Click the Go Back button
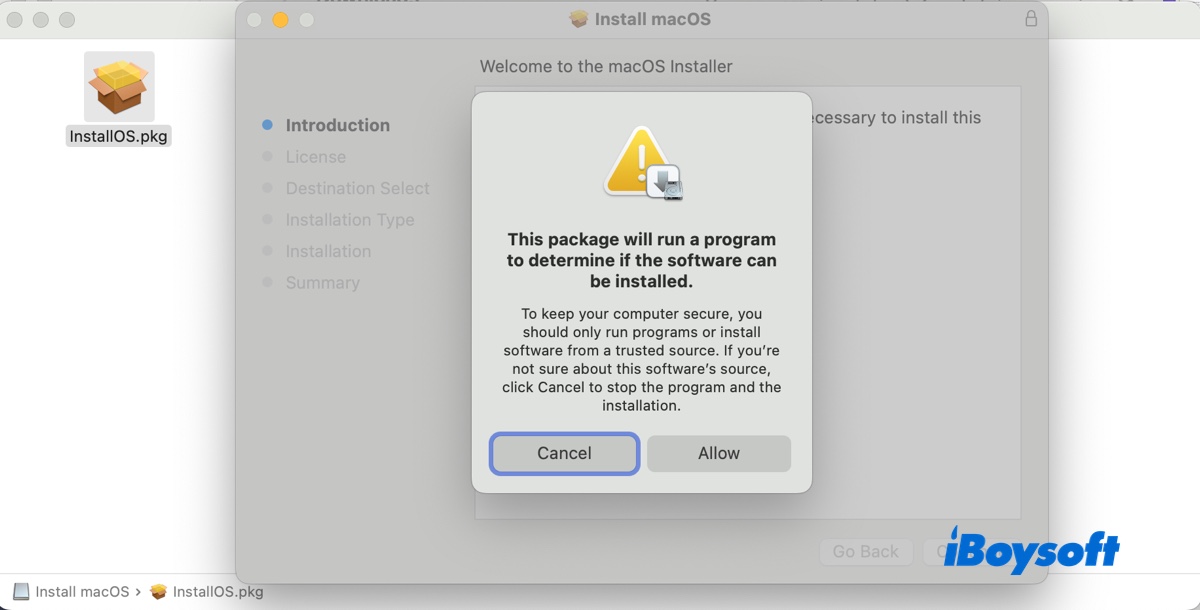The image size is (1200, 610). (865, 551)
